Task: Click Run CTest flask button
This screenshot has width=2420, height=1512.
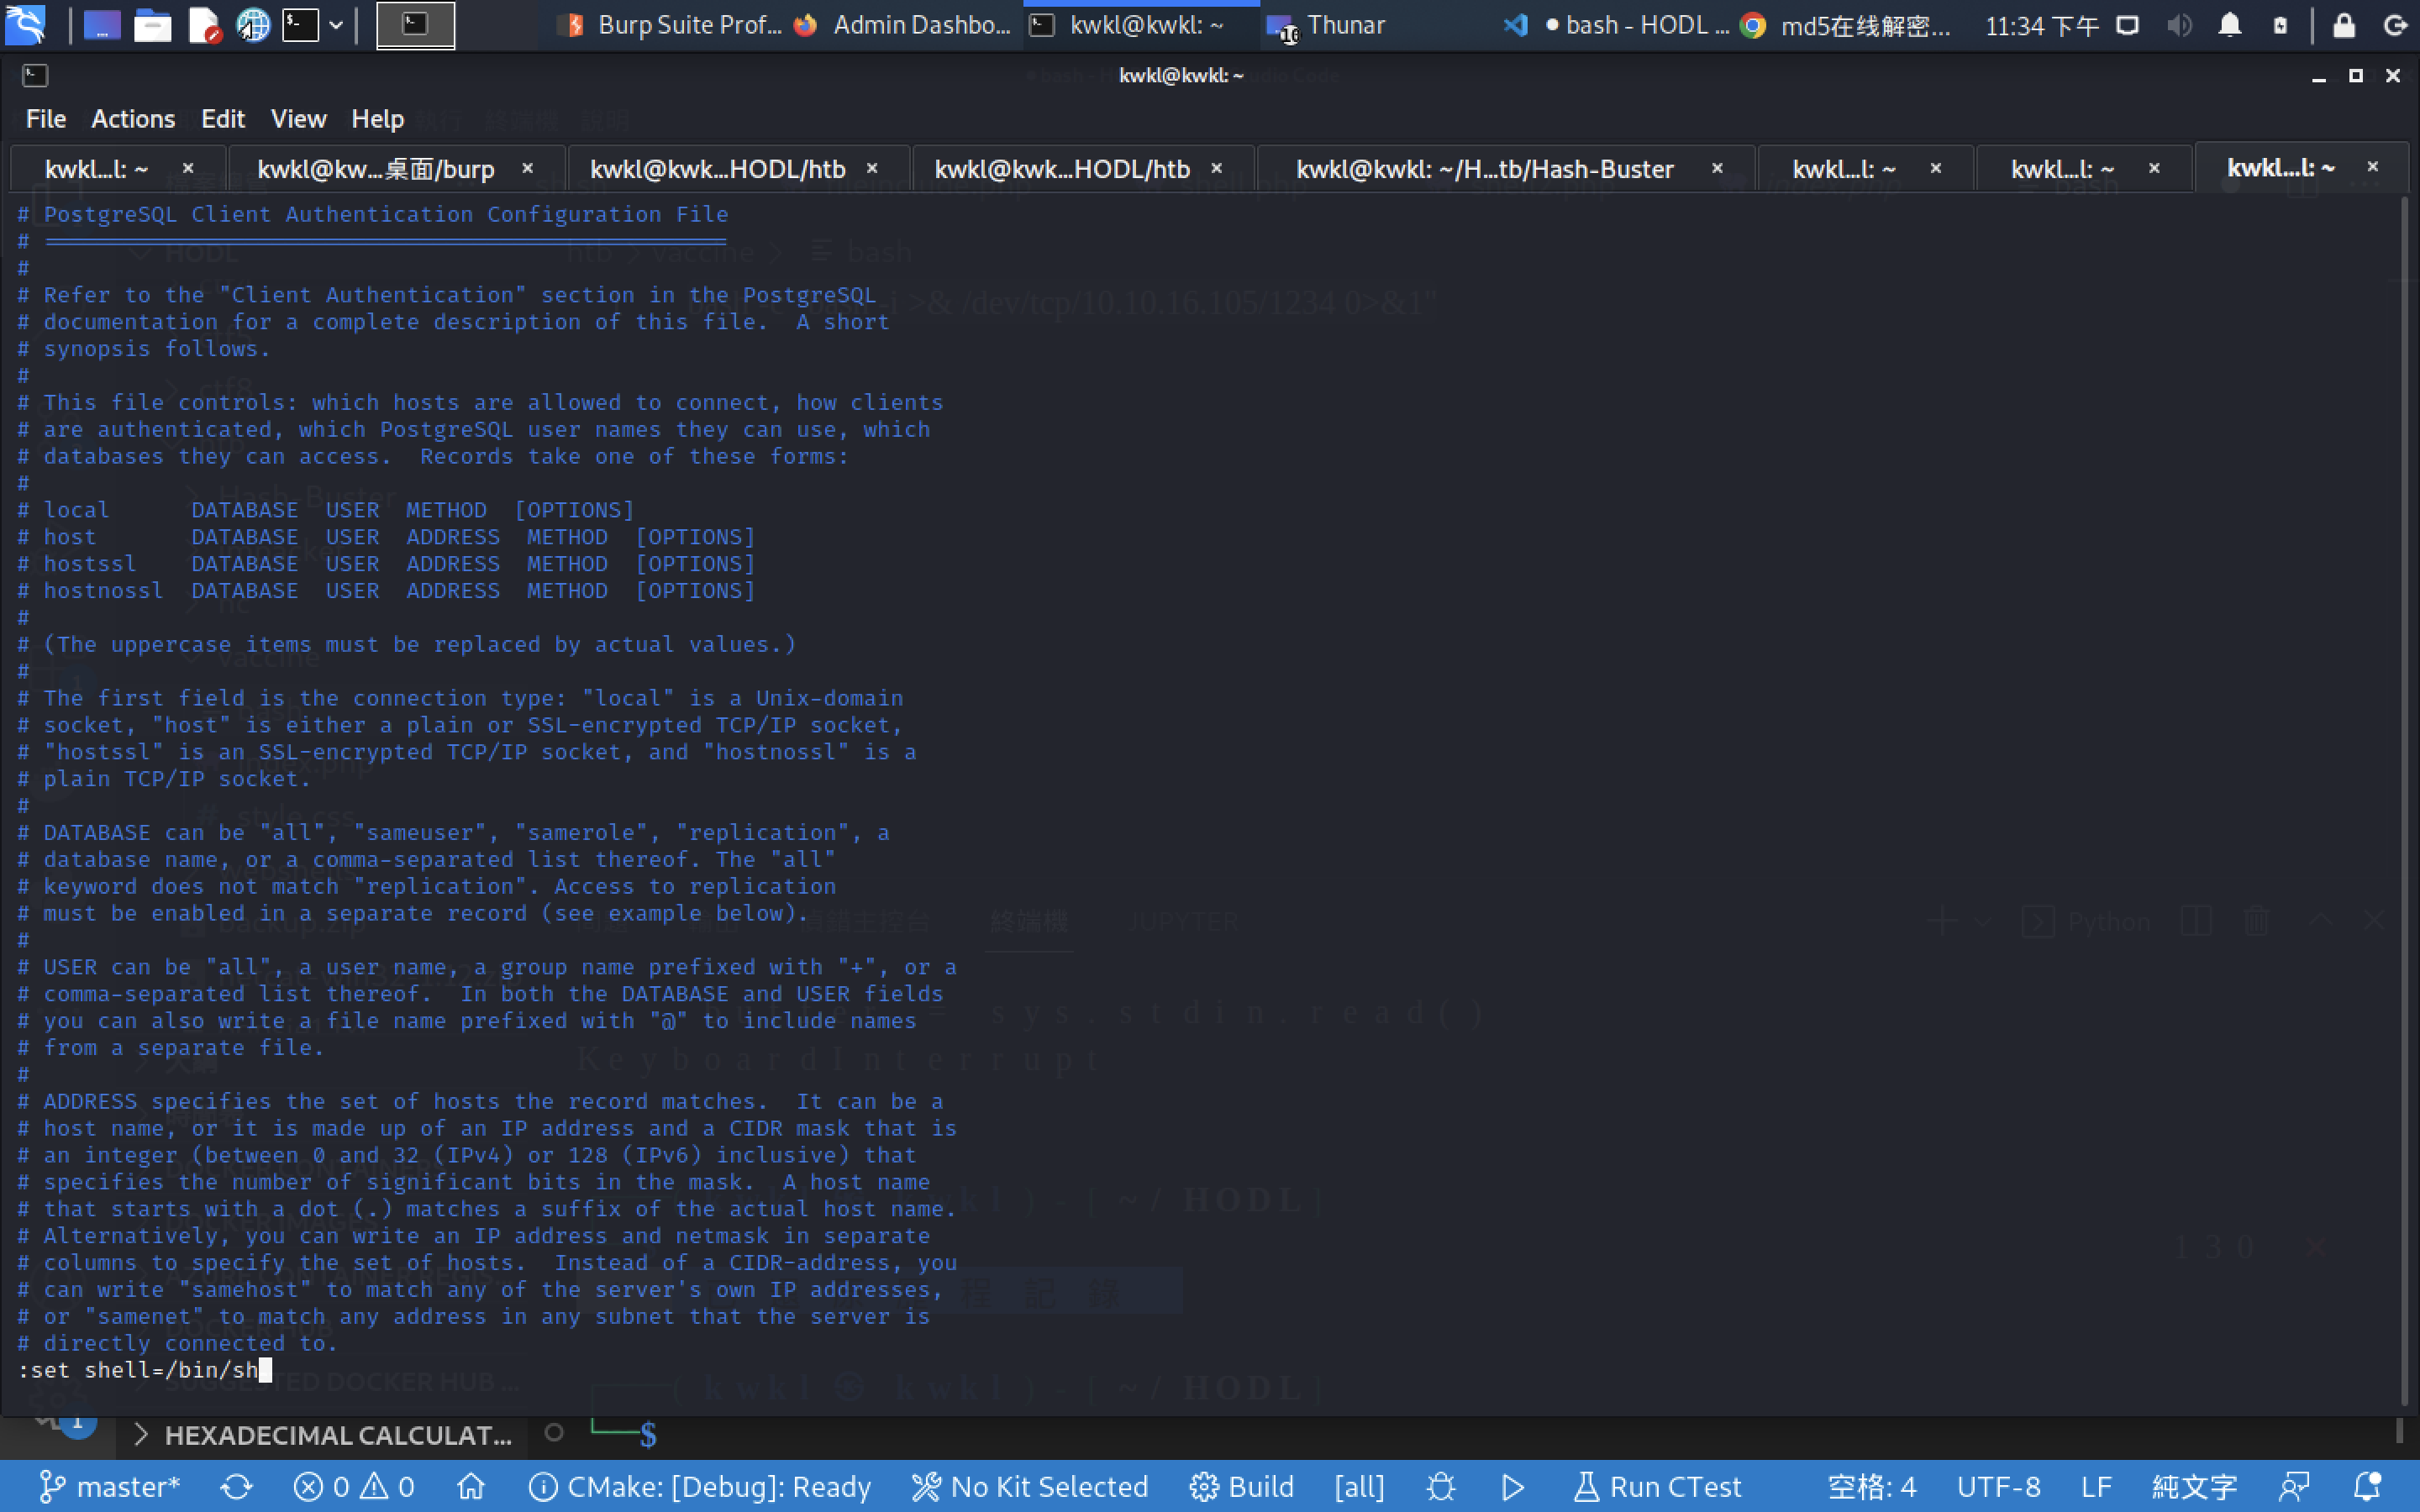Action: click(1657, 1487)
